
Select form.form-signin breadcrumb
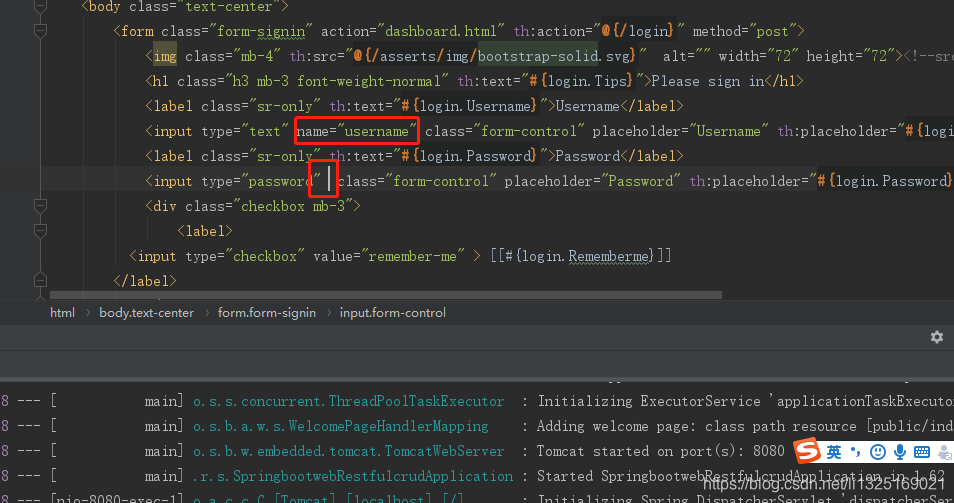click(266, 313)
